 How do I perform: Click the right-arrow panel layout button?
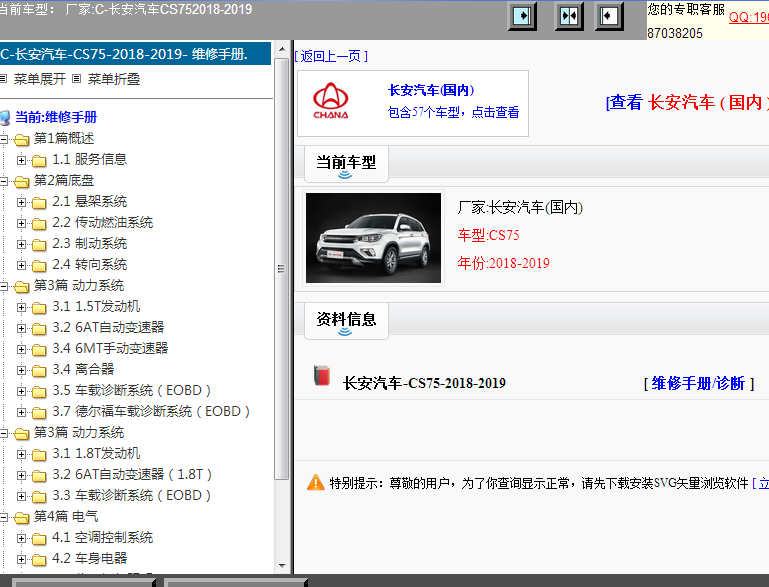click(521, 16)
